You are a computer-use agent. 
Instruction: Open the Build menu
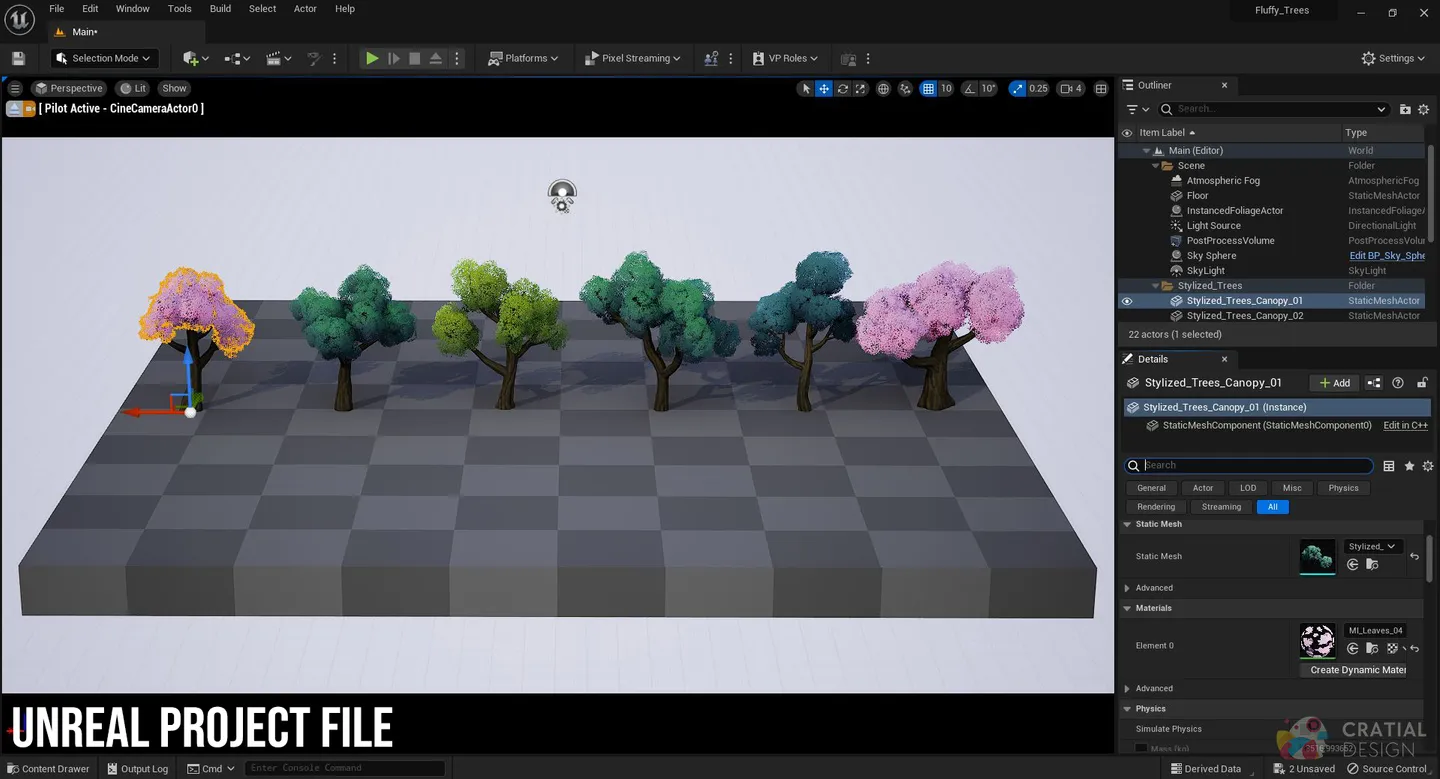(220, 8)
